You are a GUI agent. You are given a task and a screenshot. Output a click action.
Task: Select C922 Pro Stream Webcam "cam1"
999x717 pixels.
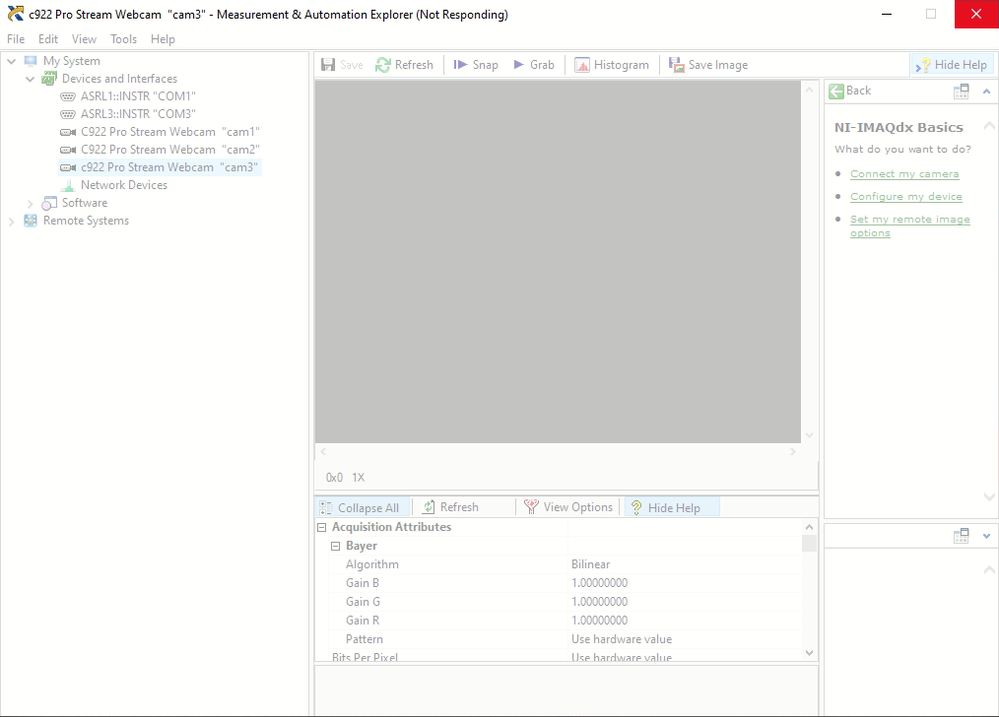coord(170,132)
